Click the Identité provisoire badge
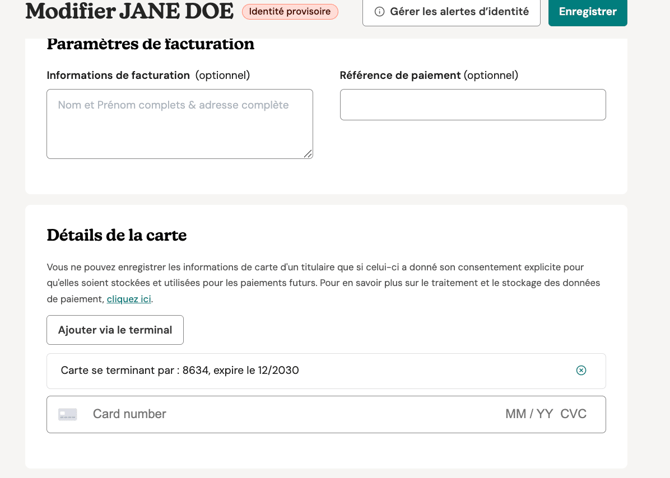 [x=290, y=12]
